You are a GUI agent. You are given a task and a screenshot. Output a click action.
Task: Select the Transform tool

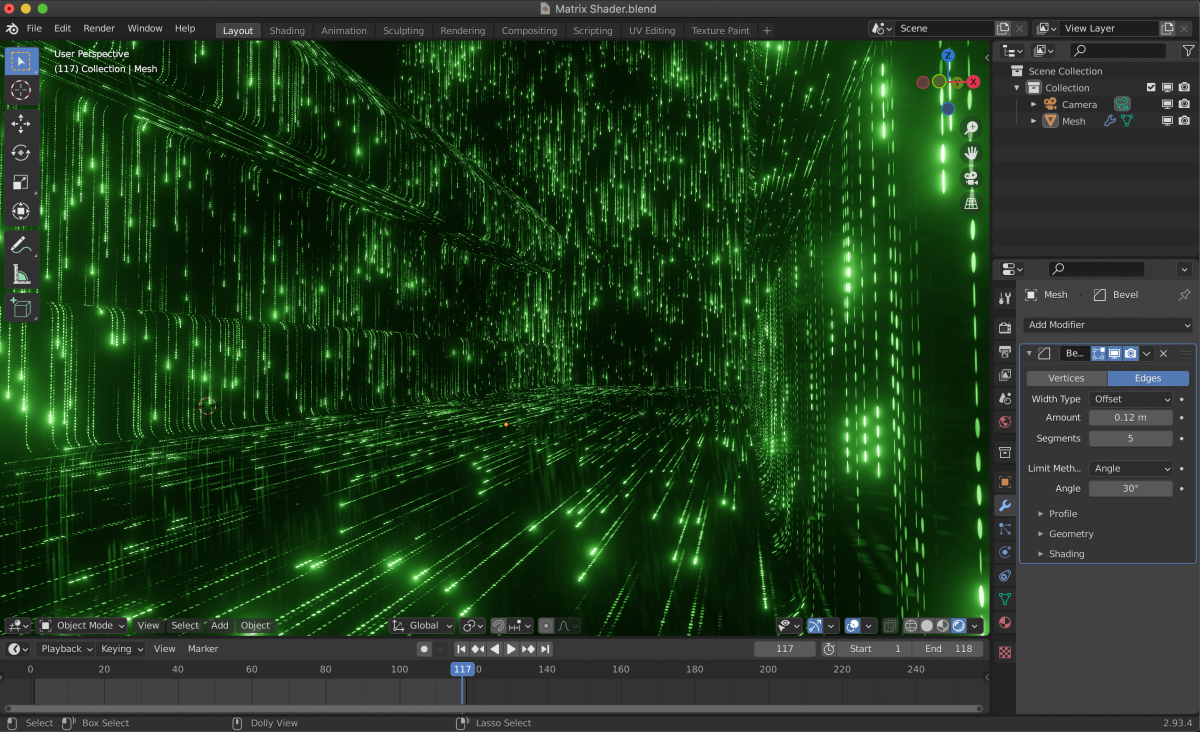(21, 211)
